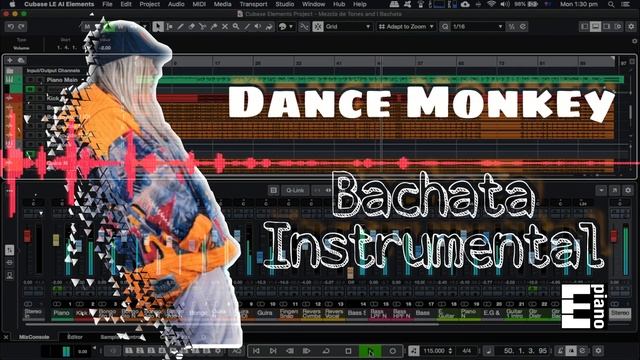640x360 pixels.
Task: Open the MixConsole setup gear
Action: [628, 190]
